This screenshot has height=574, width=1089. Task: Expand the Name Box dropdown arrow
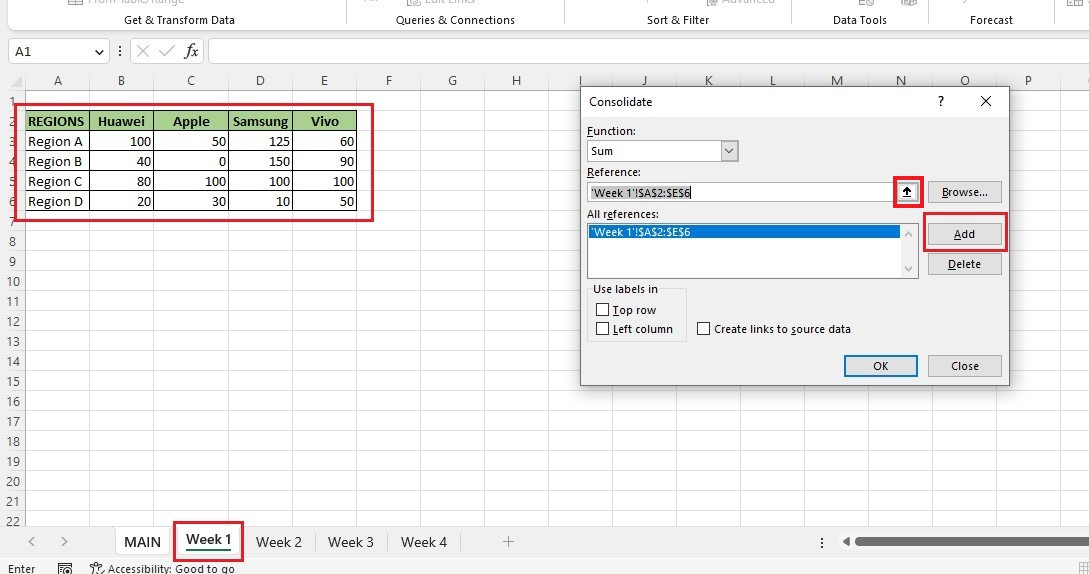(x=99, y=51)
